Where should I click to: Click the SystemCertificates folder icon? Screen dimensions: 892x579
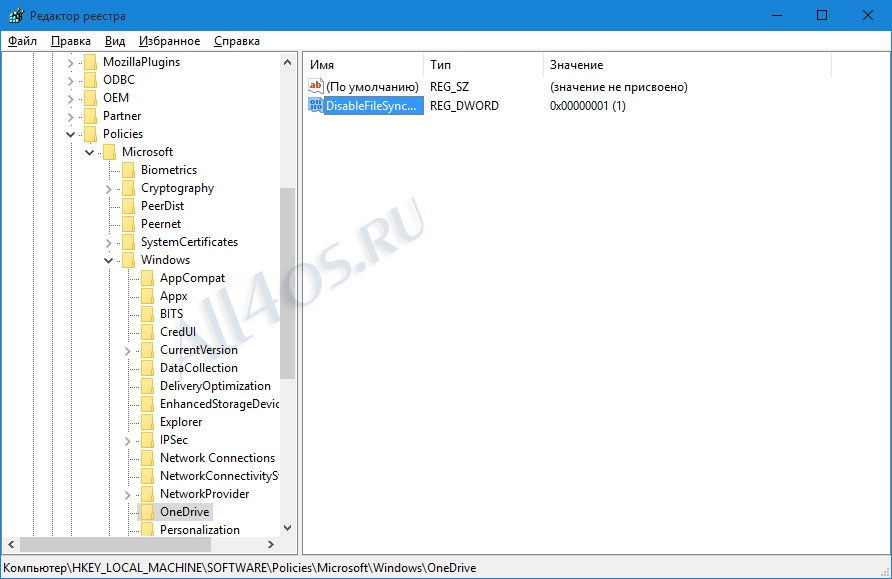point(129,242)
